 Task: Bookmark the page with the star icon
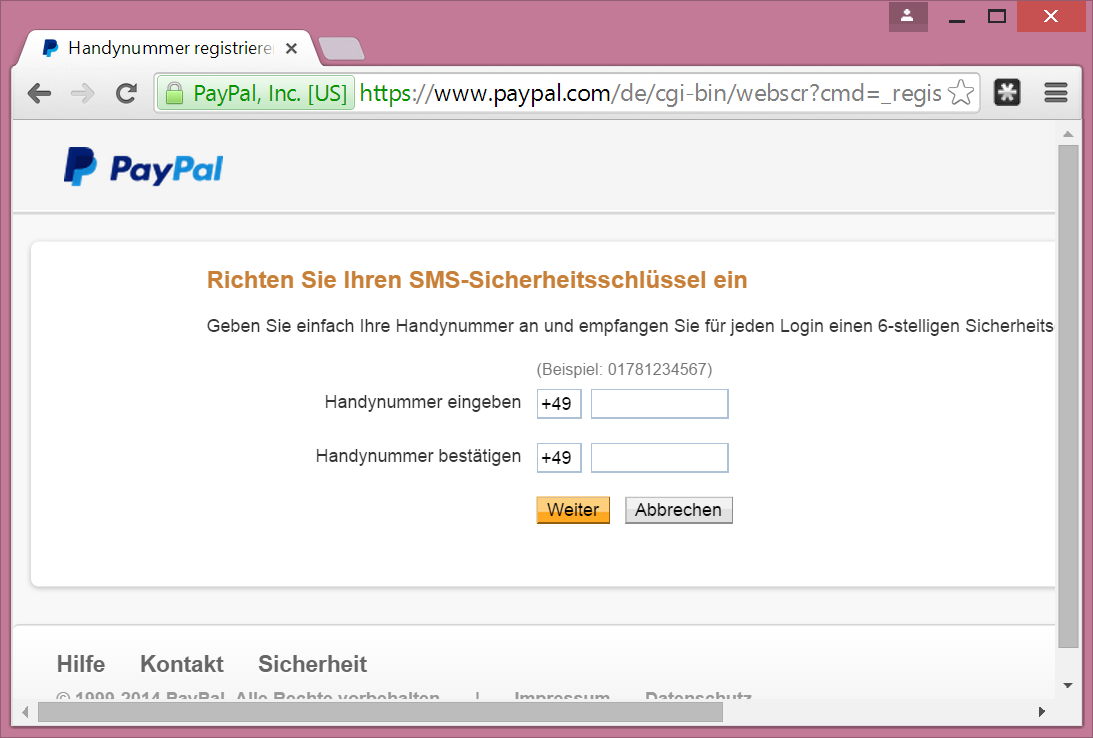961,93
